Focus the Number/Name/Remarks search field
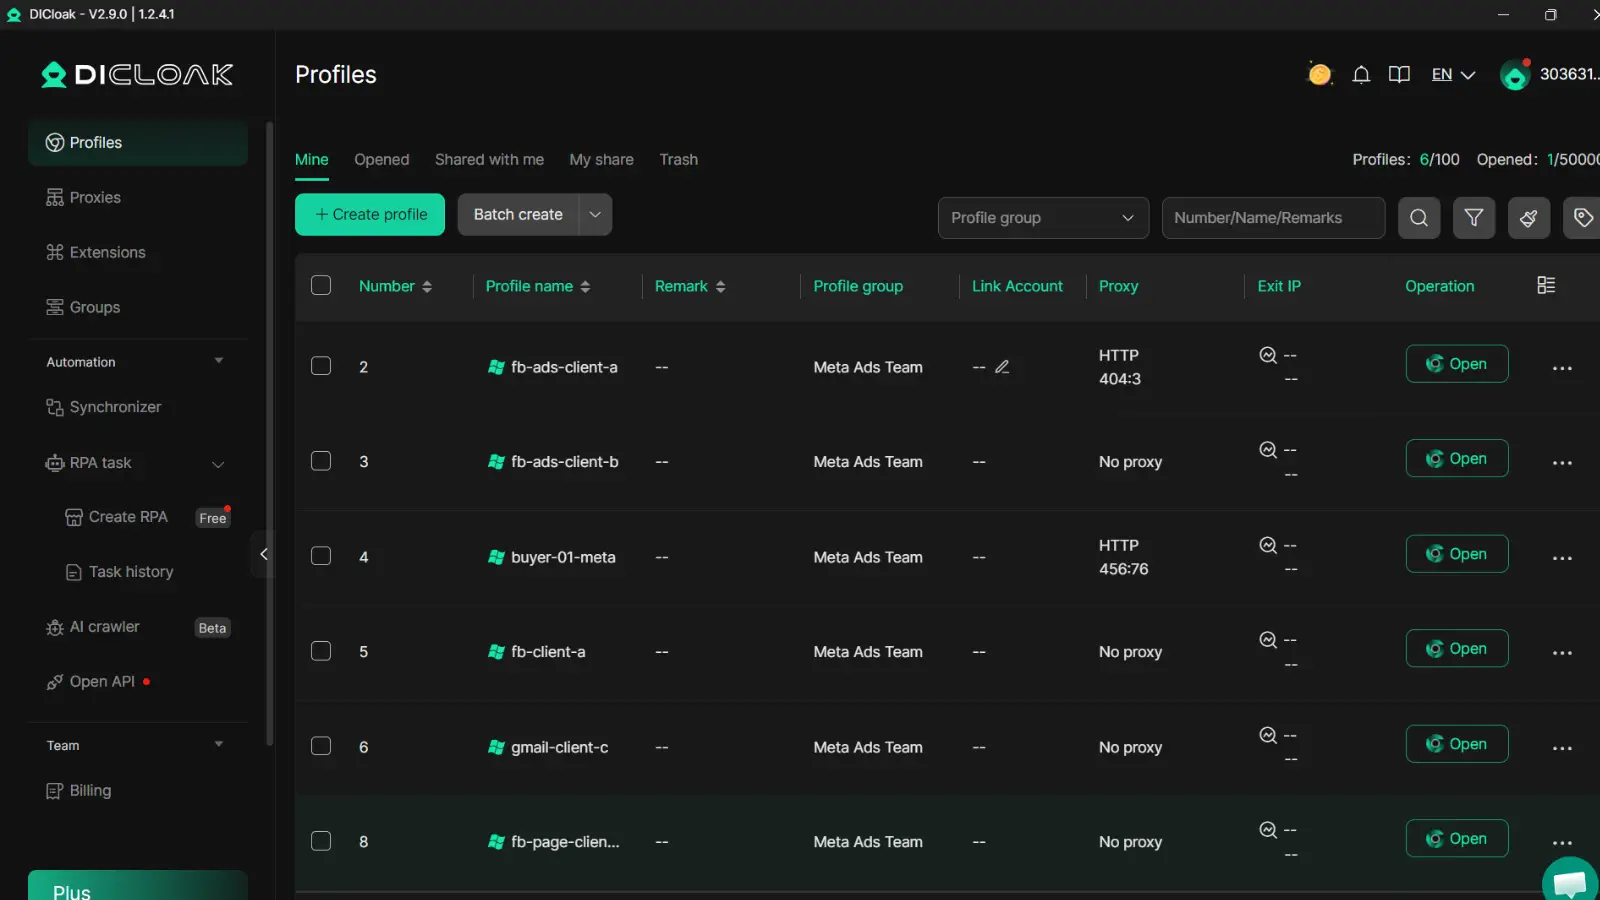Viewport: 1600px width, 900px height. [x=1273, y=217]
